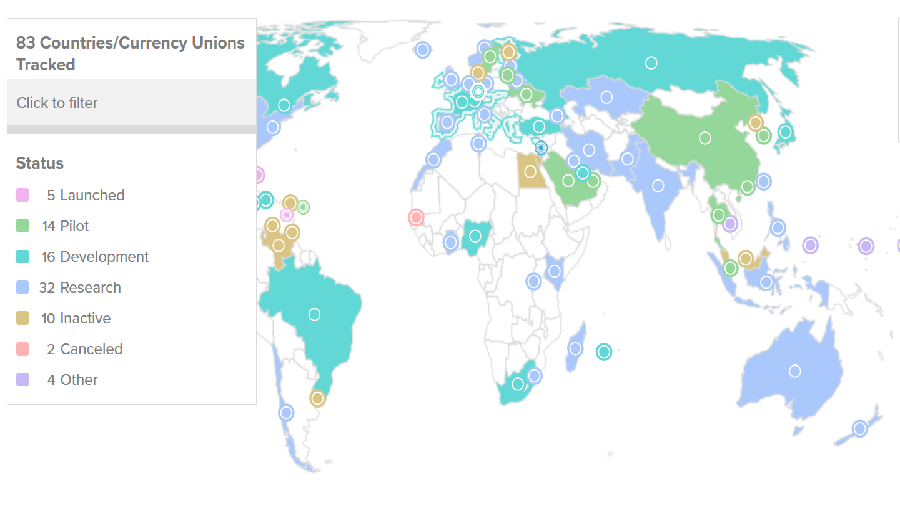The image size is (900, 506).
Task: Click the teal Development color swatch
Action: [x=22, y=256]
